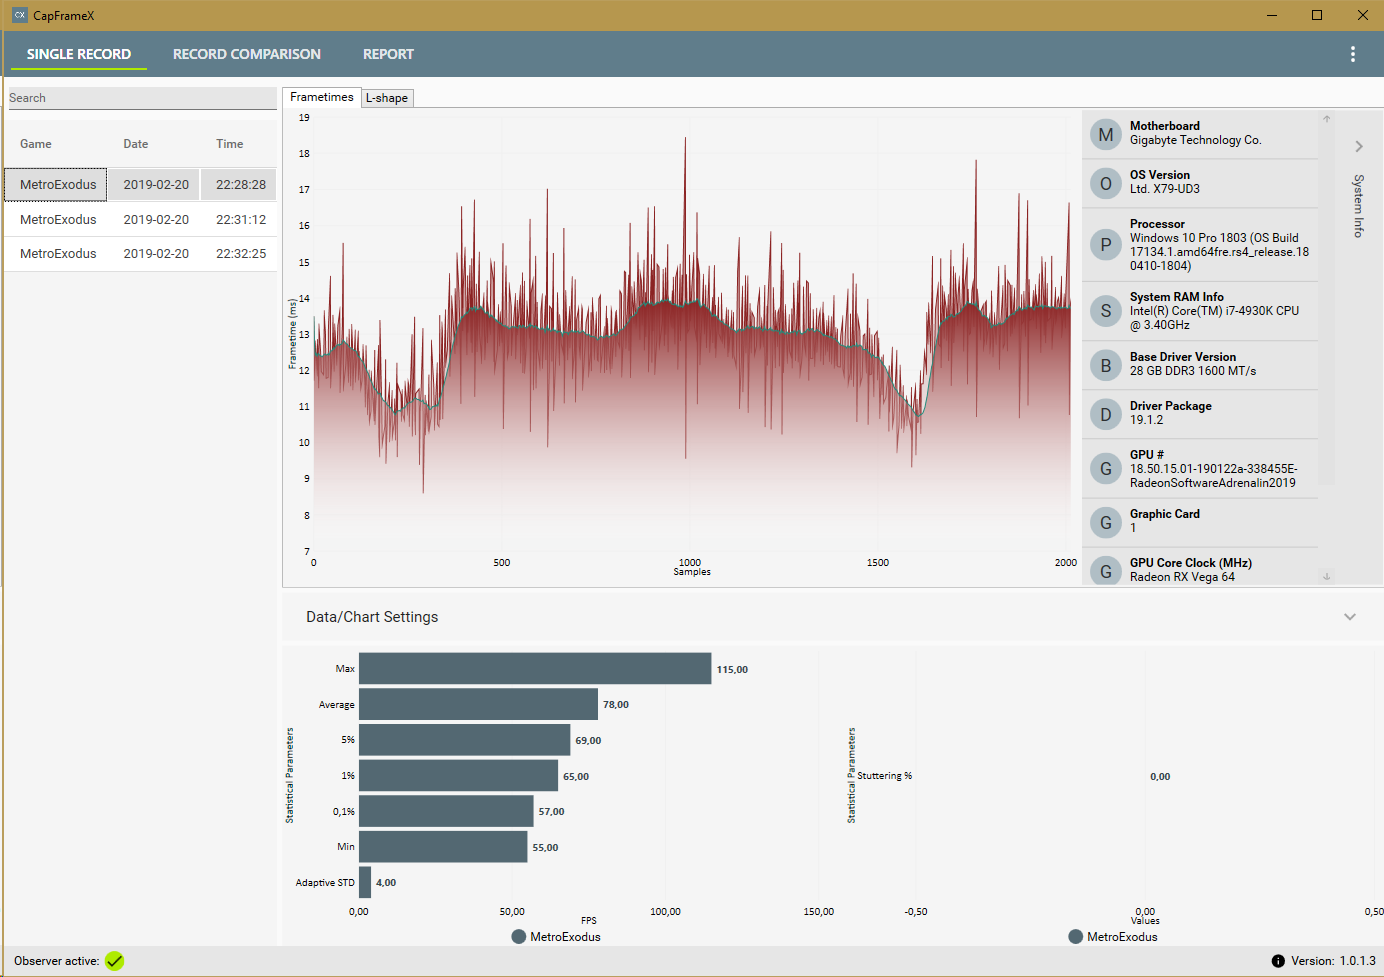Screen dimensions: 1384x977
Task: Click the version info icon
Action: (1278, 961)
